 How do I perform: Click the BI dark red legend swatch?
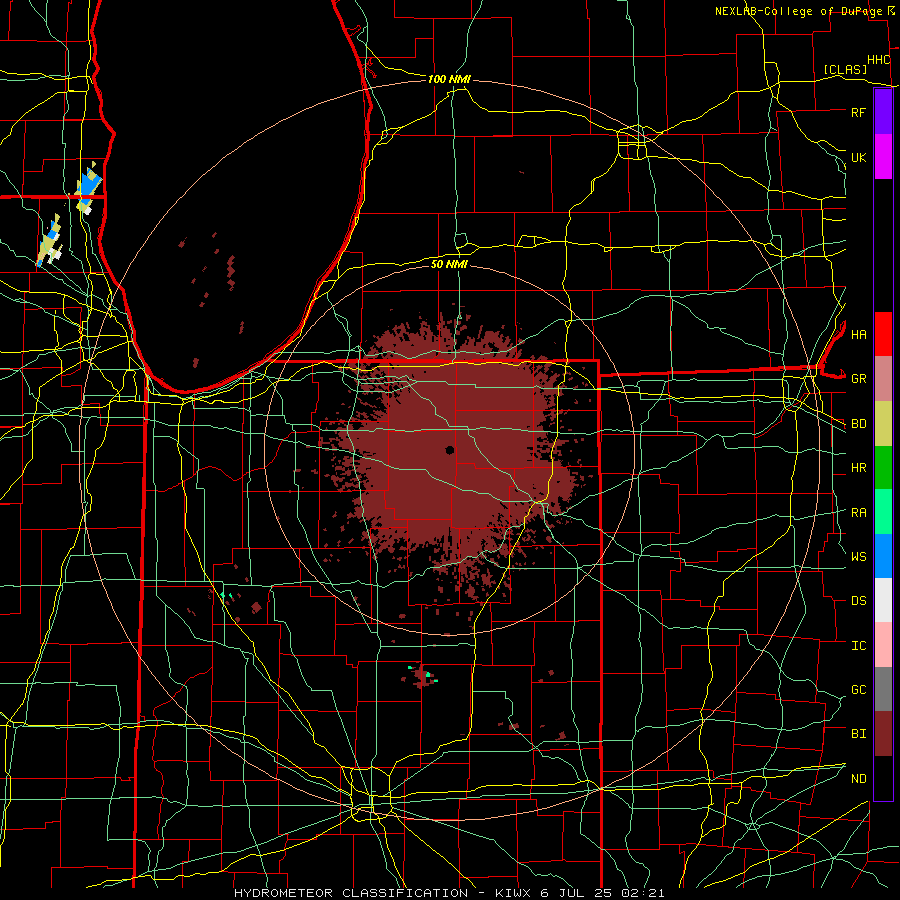pos(883,734)
